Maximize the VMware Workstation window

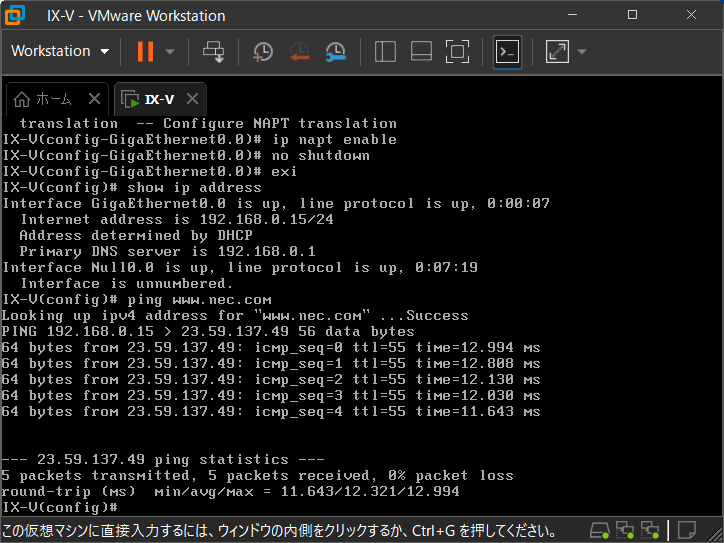click(x=632, y=15)
